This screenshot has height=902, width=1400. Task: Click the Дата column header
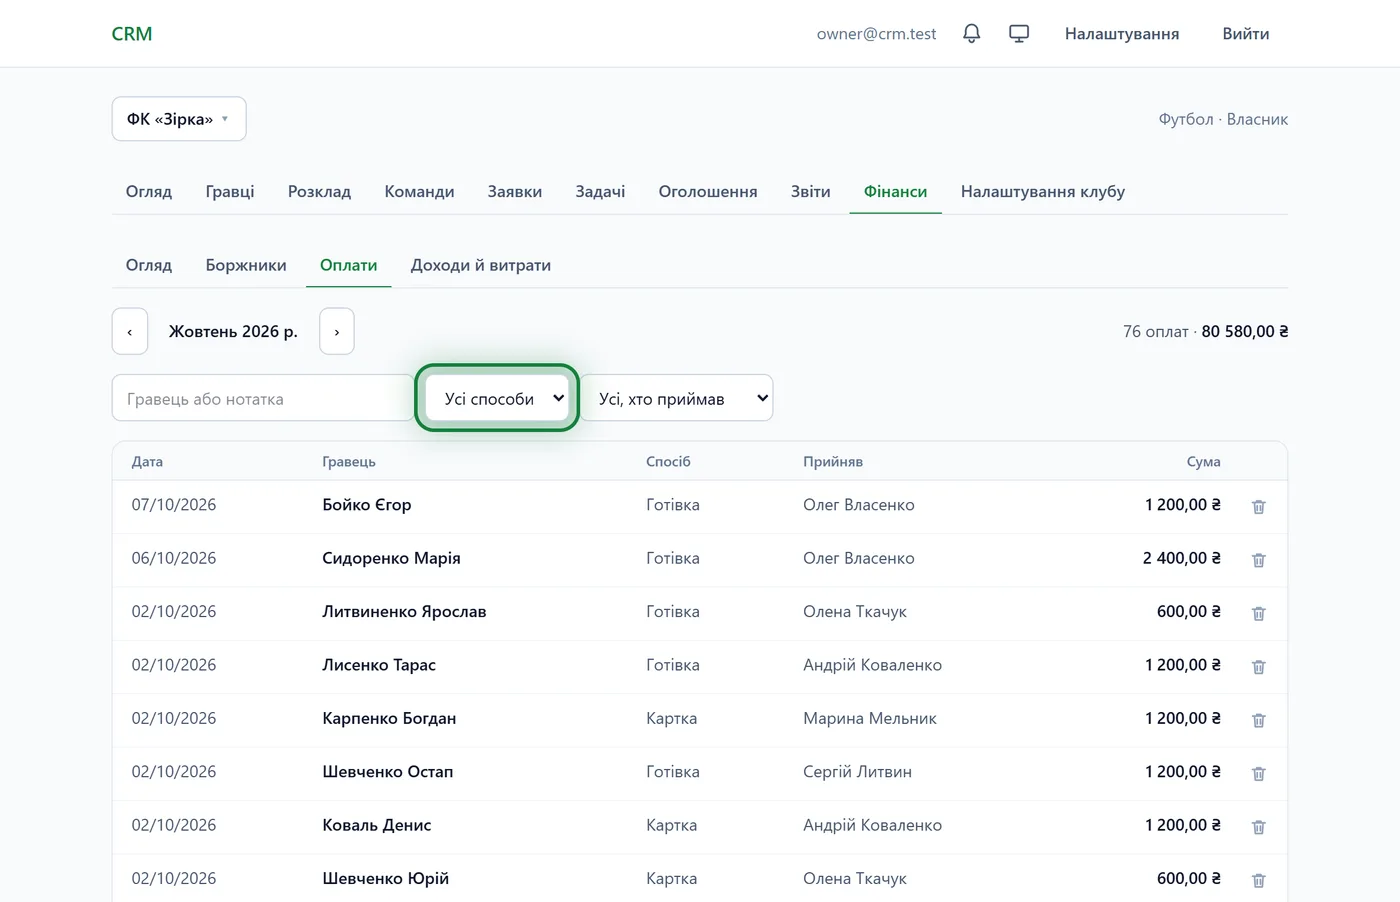coord(147,461)
